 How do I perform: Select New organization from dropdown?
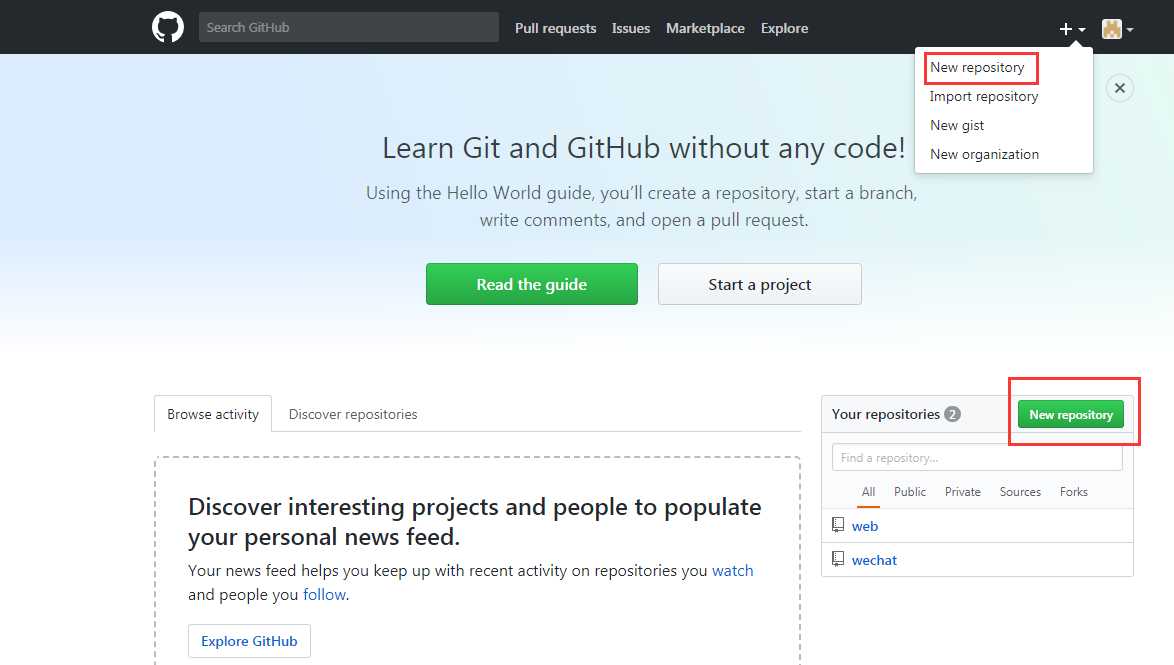click(985, 154)
